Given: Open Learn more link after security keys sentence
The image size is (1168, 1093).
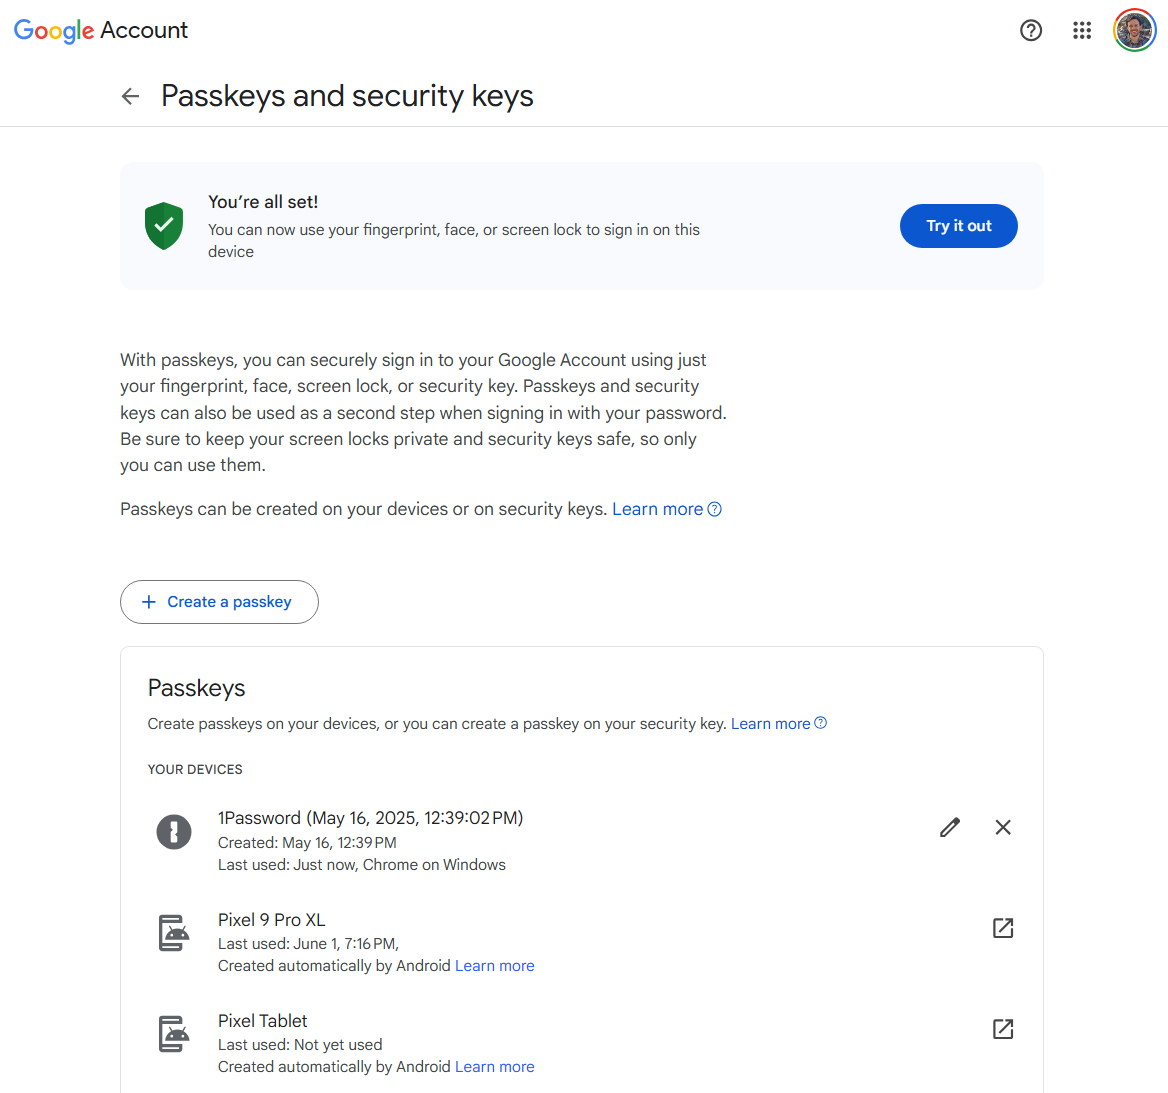Looking at the screenshot, I should point(657,509).
